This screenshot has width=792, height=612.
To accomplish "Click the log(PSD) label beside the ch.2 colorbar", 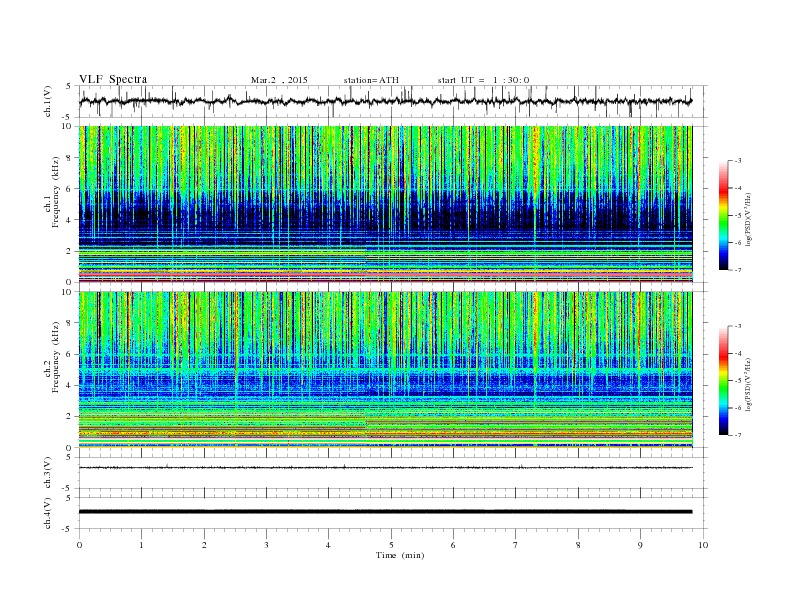I will point(749,385).
